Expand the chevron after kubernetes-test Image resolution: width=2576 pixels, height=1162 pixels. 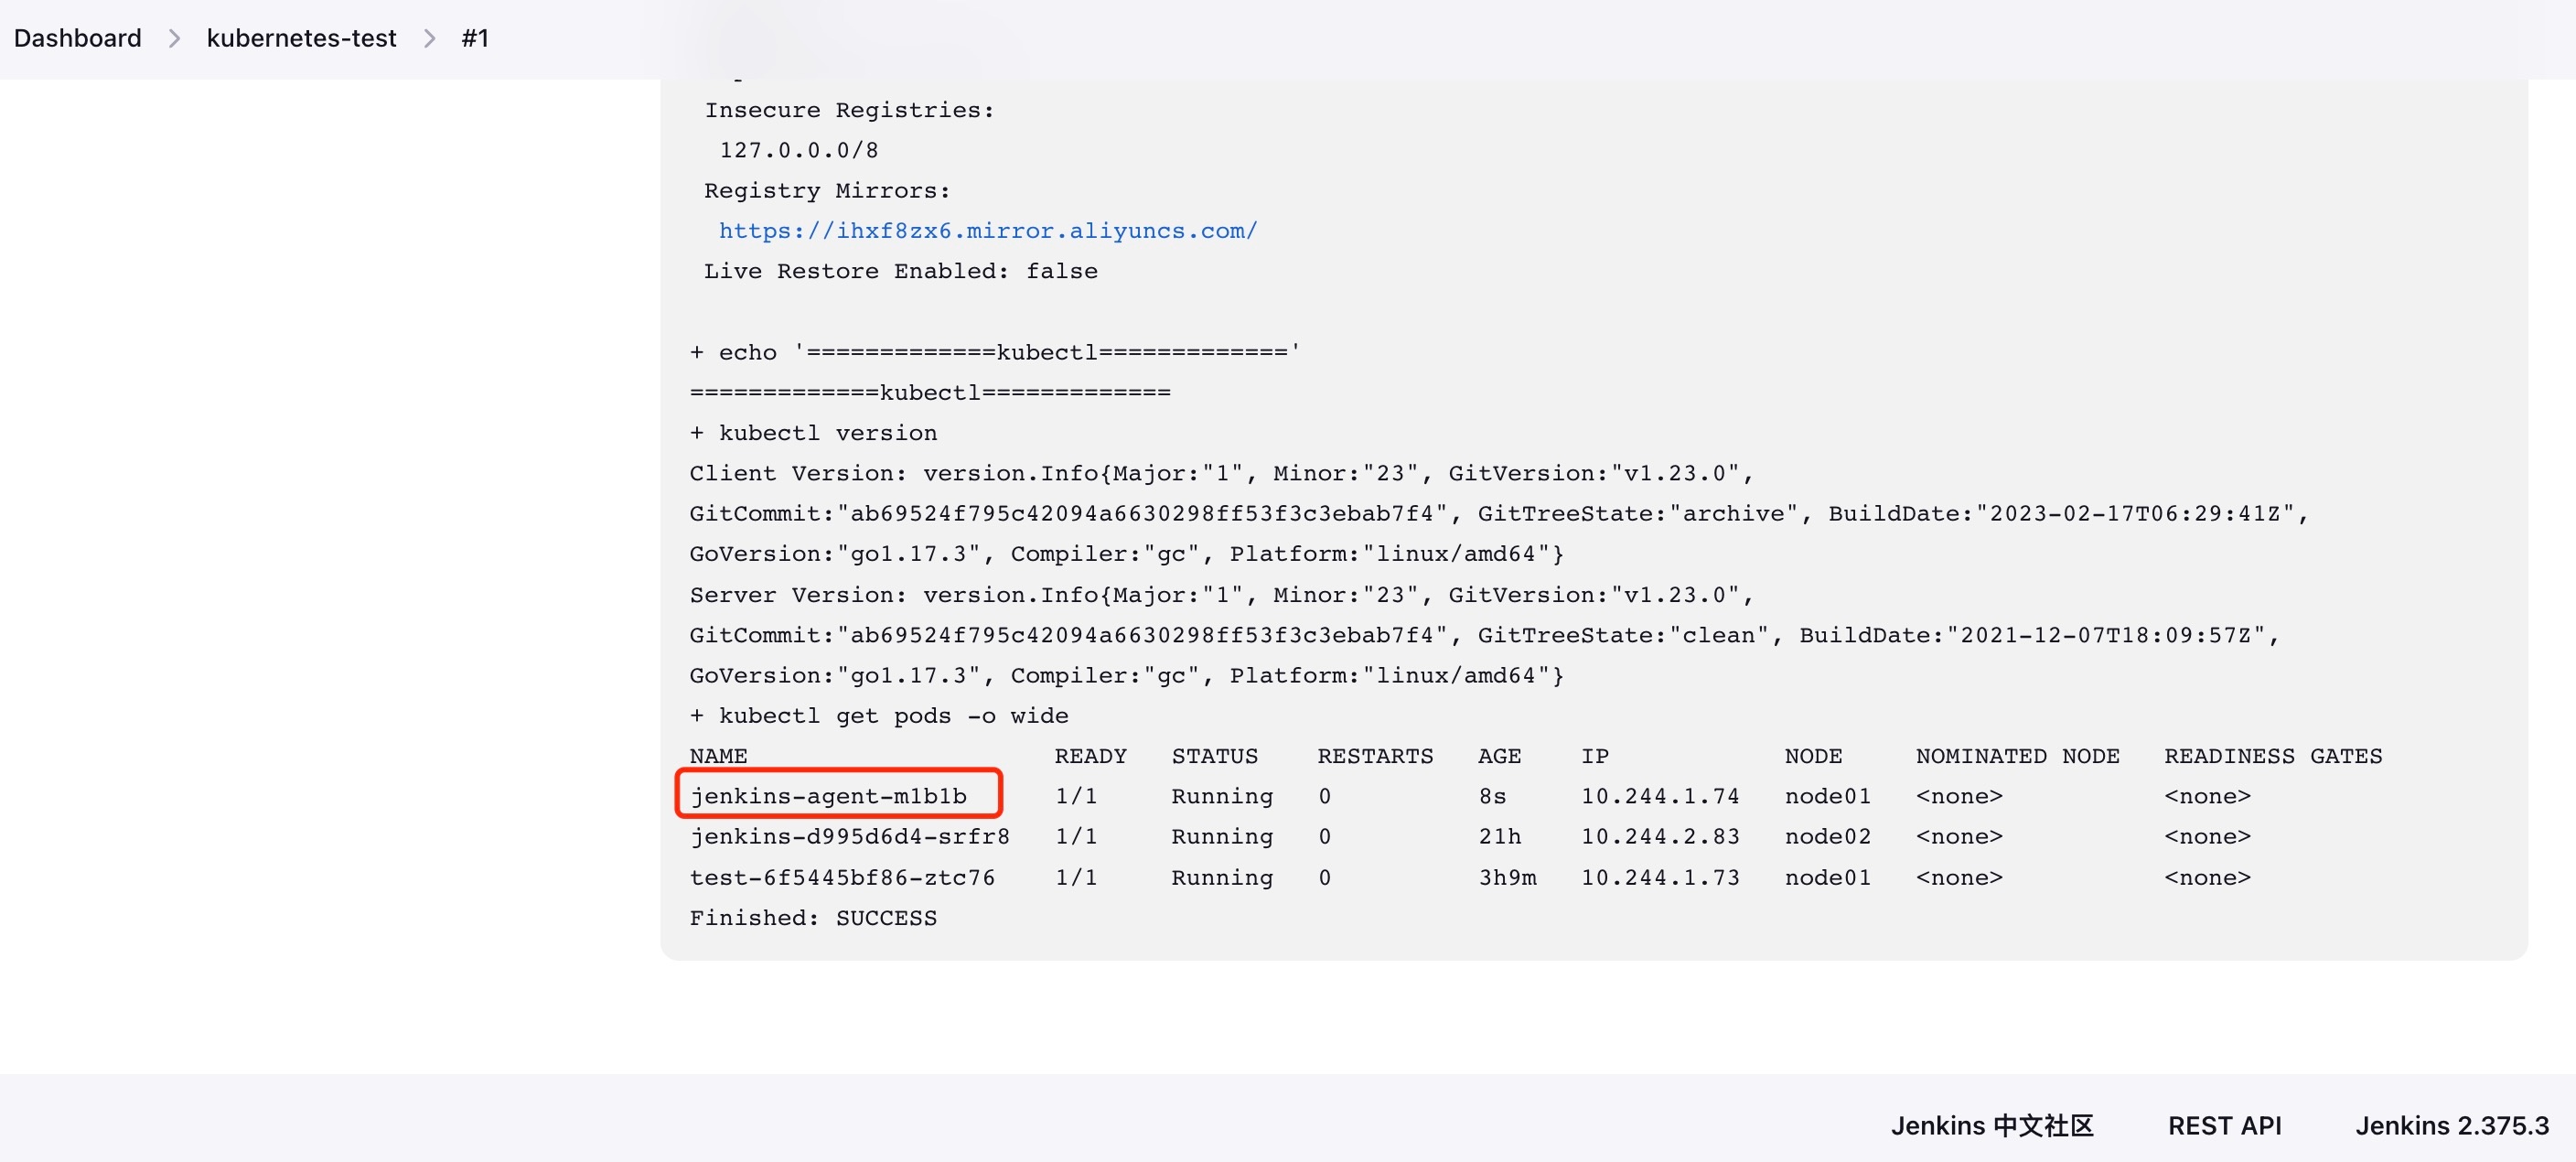(429, 38)
